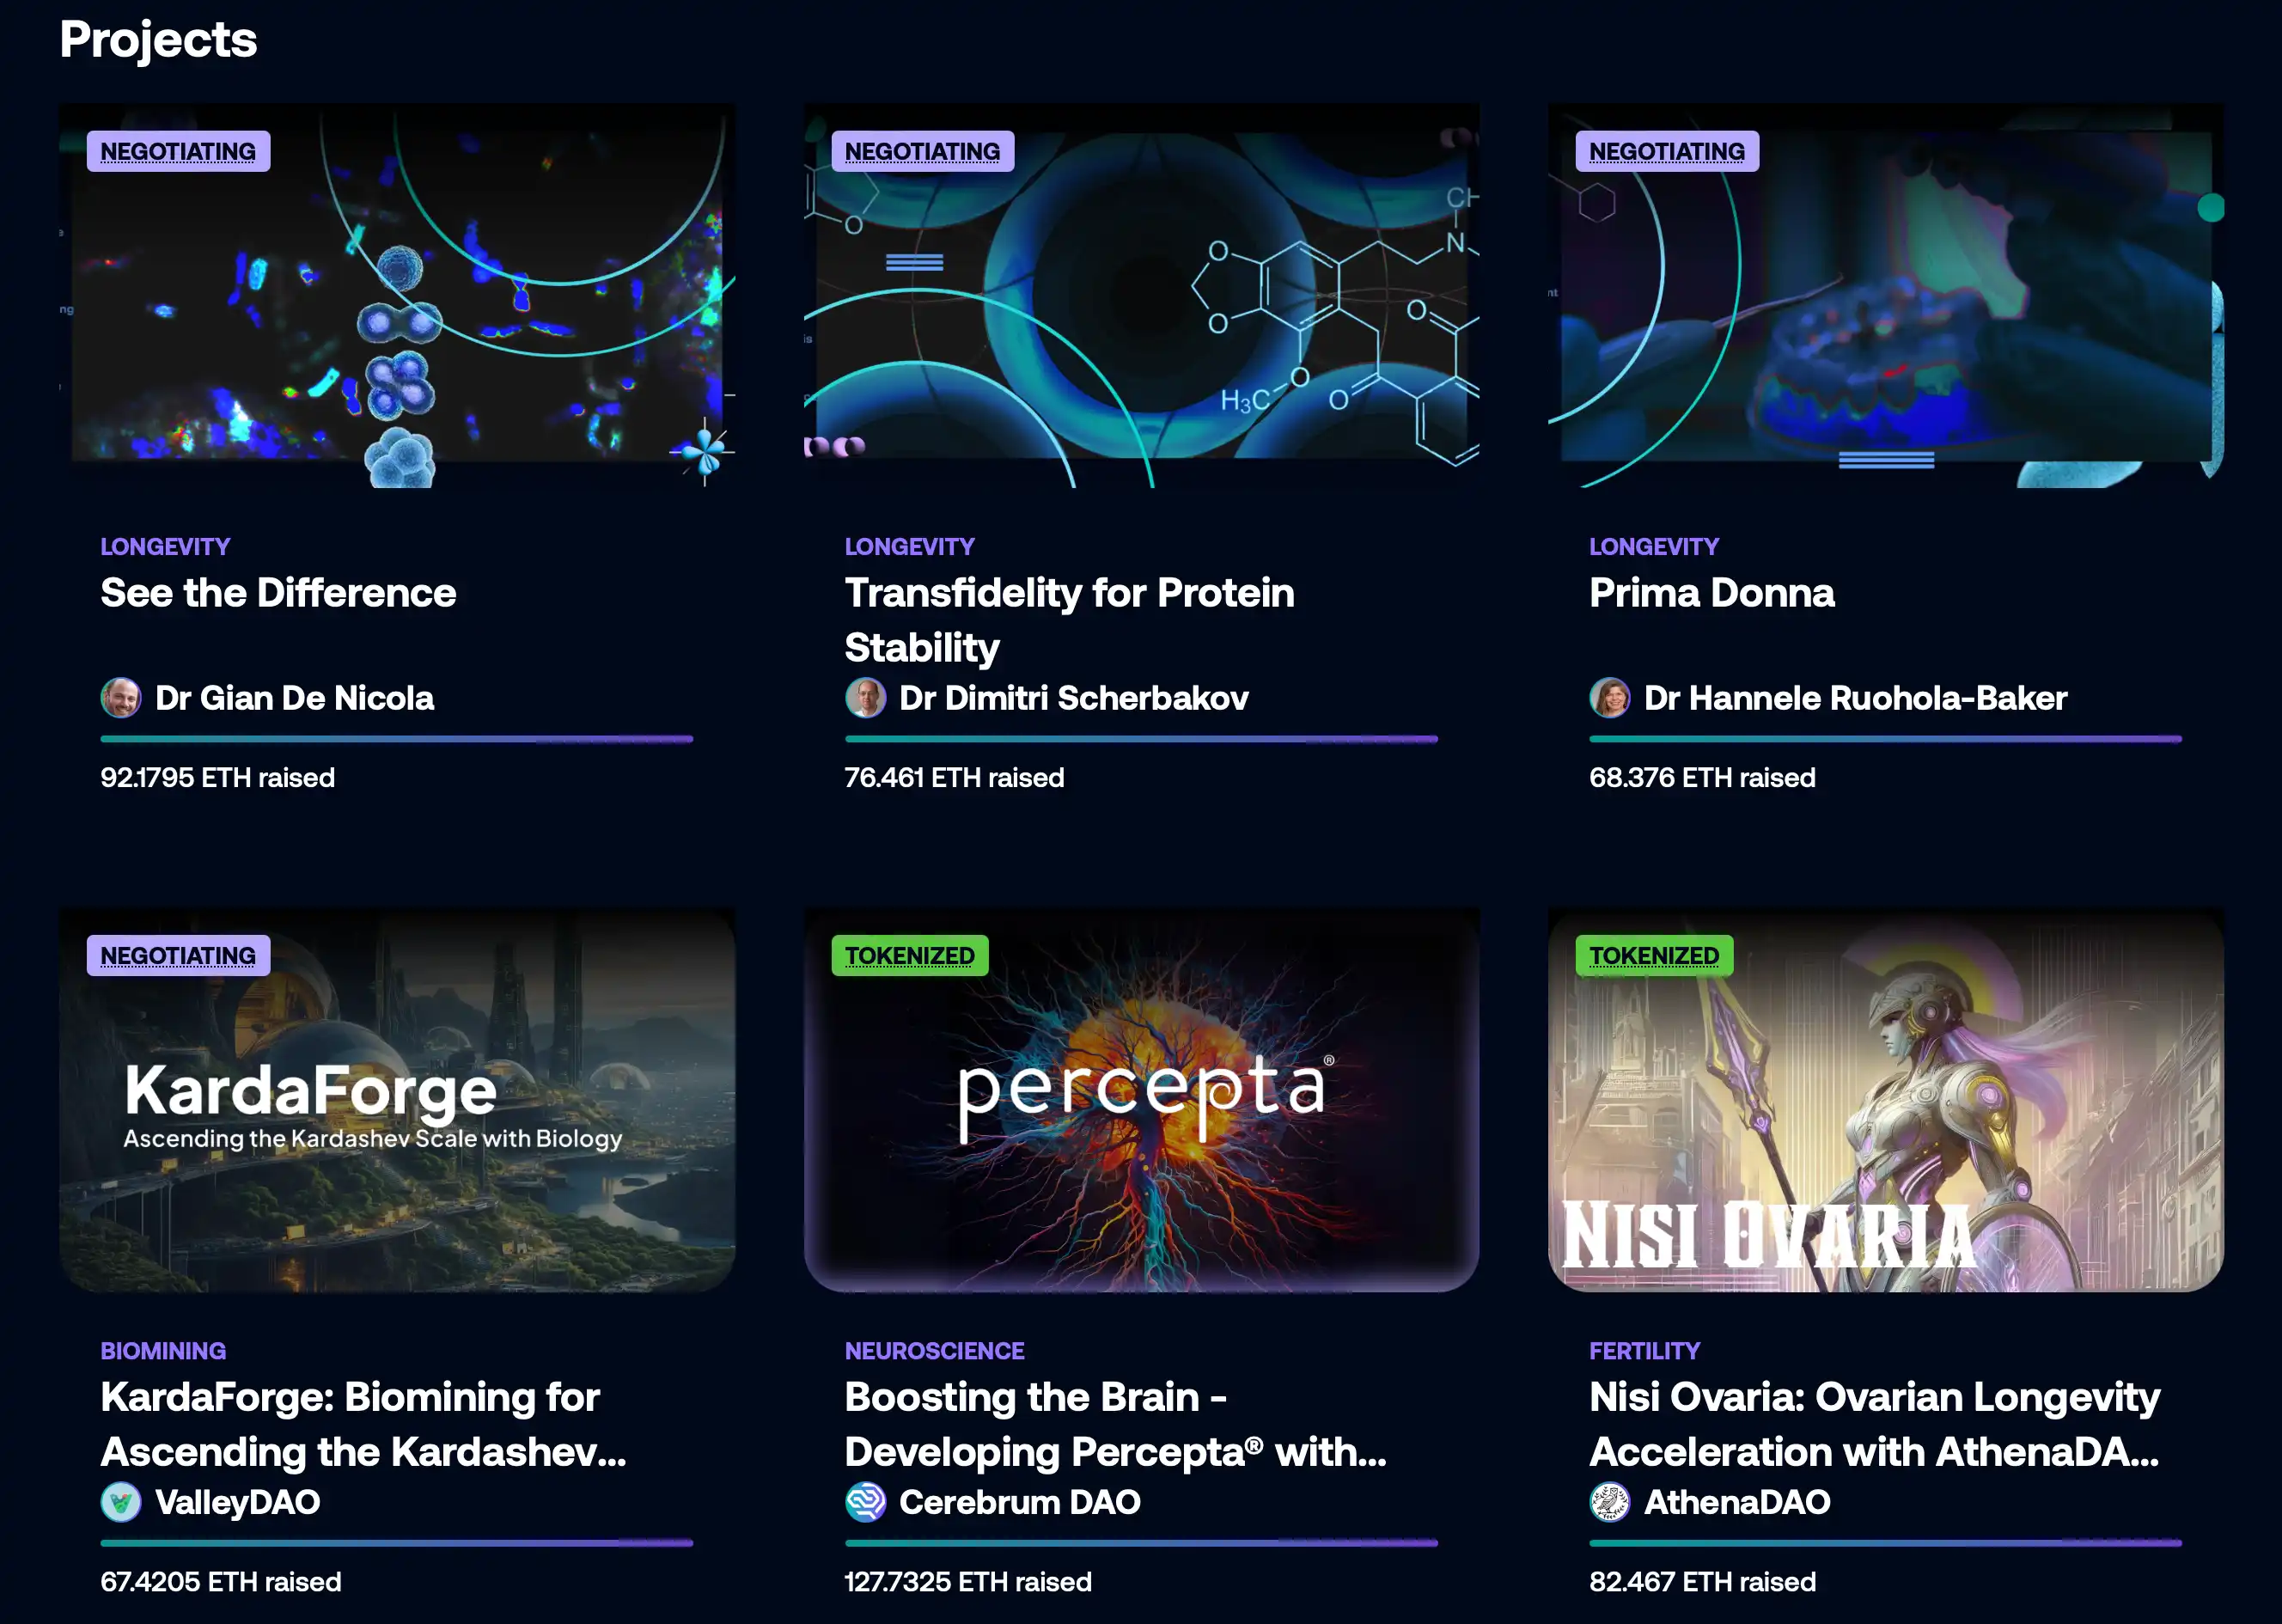Click Dr Dimitri Scherbakov's avatar photo
The width and height of the screenshot is (2282, 1624).
(x=865, y=698)
